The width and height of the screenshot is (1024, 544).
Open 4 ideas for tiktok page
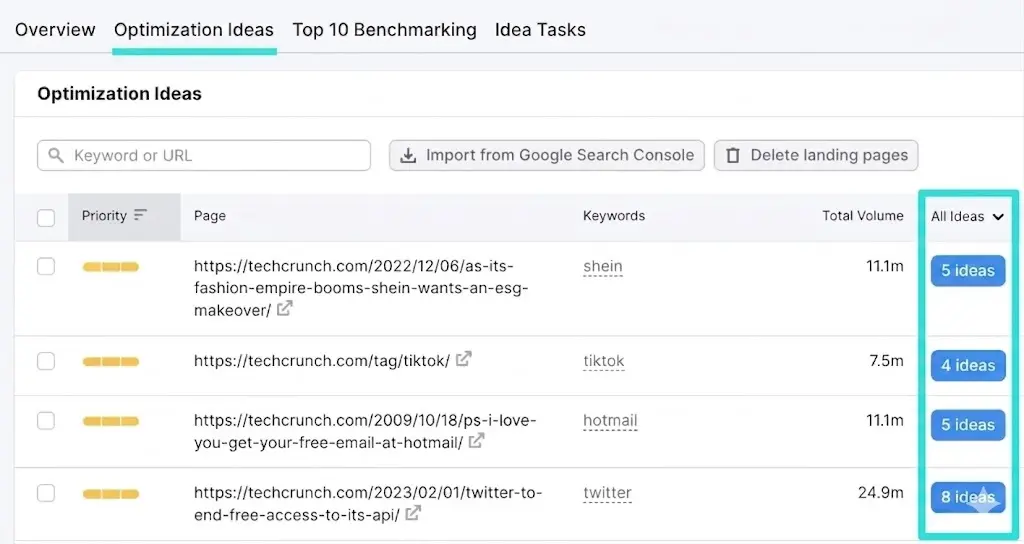coord(968,365)
